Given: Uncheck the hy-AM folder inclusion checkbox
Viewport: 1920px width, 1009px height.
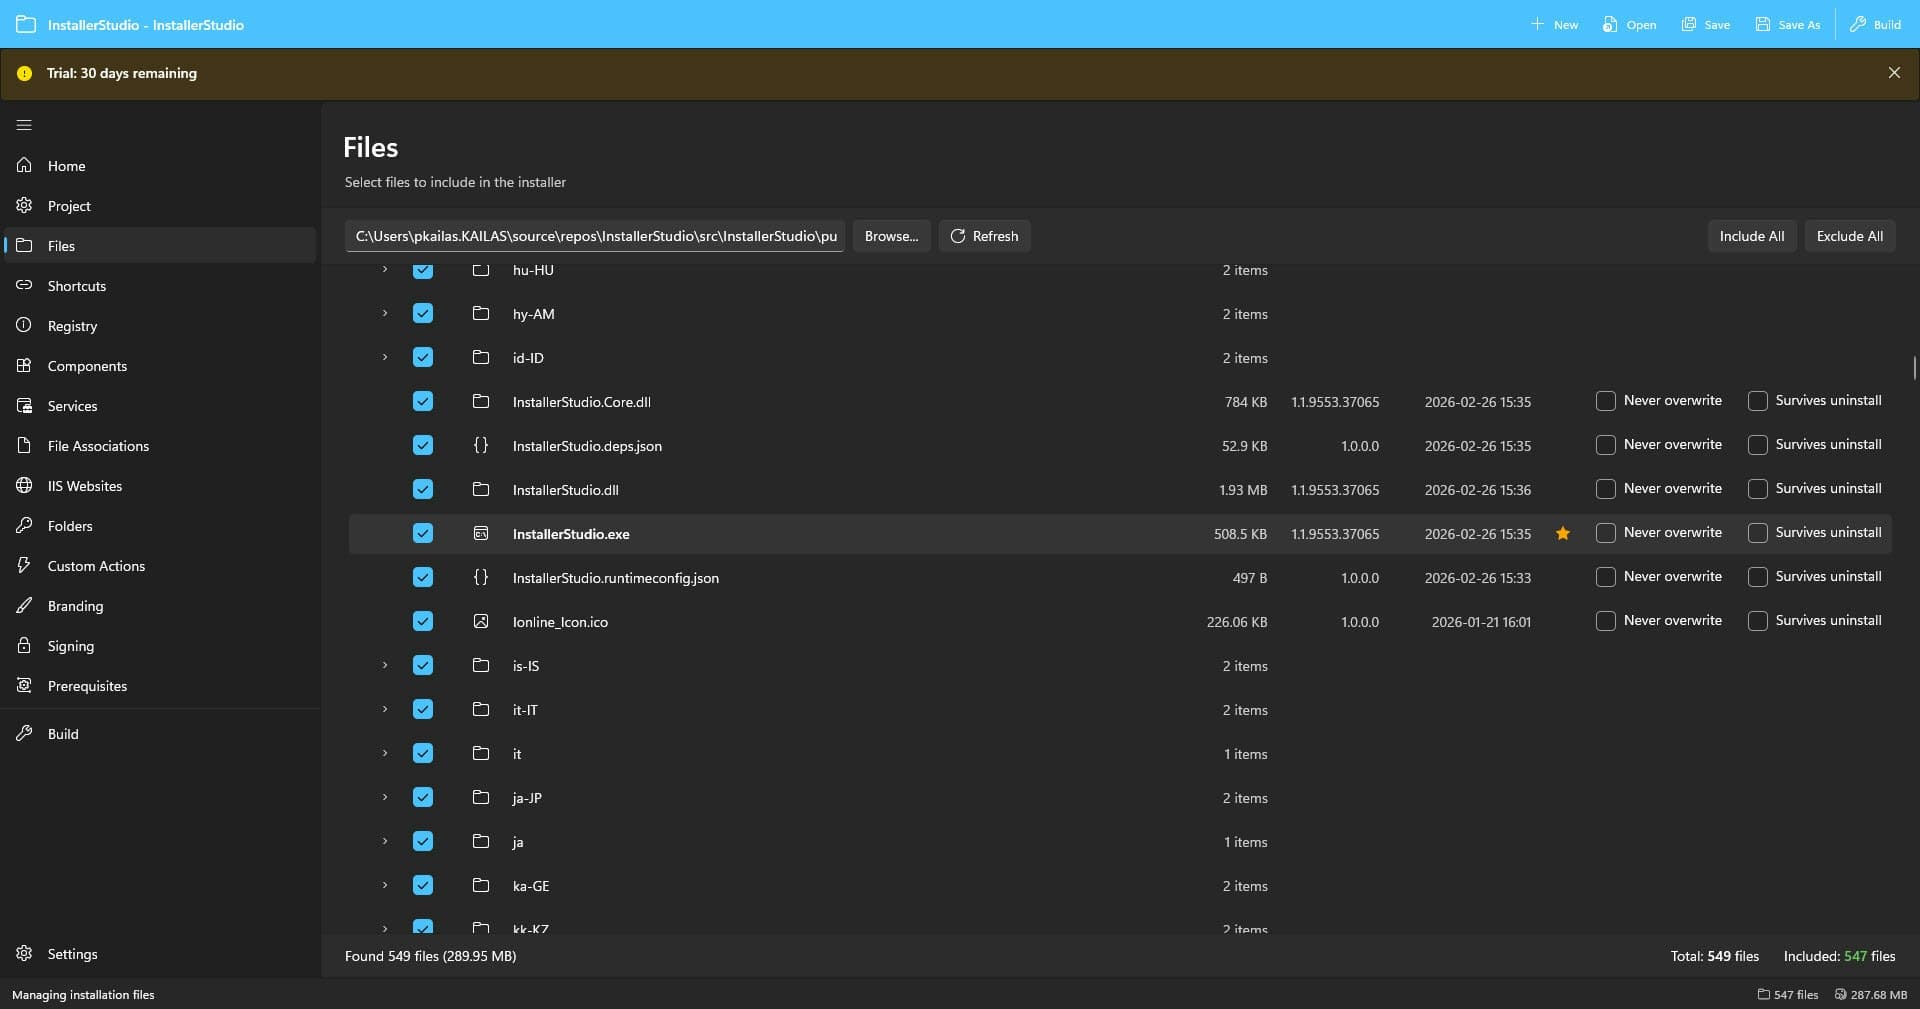Looking at the screenshot, I should point(423,313).
